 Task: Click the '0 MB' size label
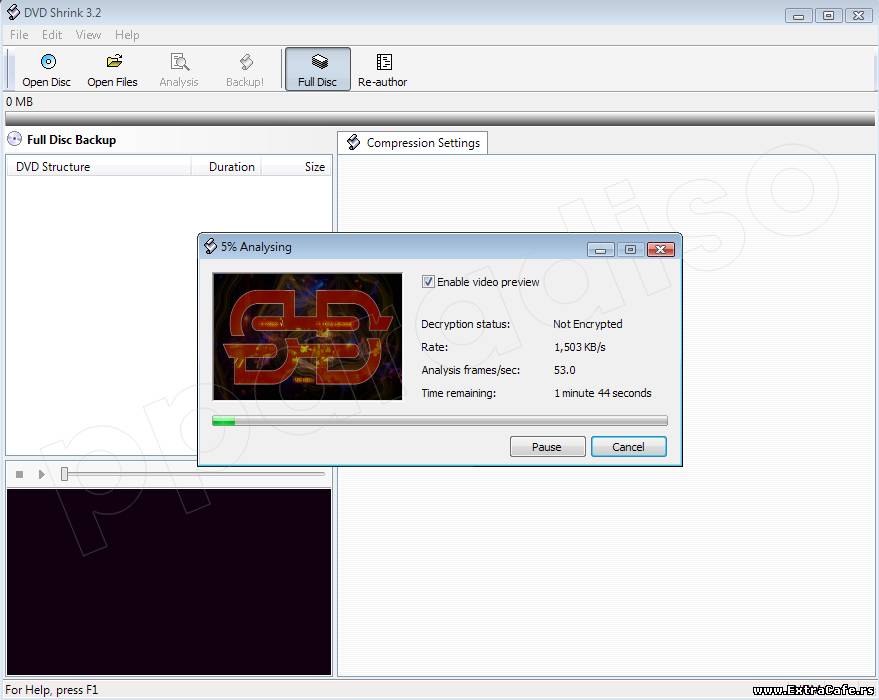coord(20,101)
